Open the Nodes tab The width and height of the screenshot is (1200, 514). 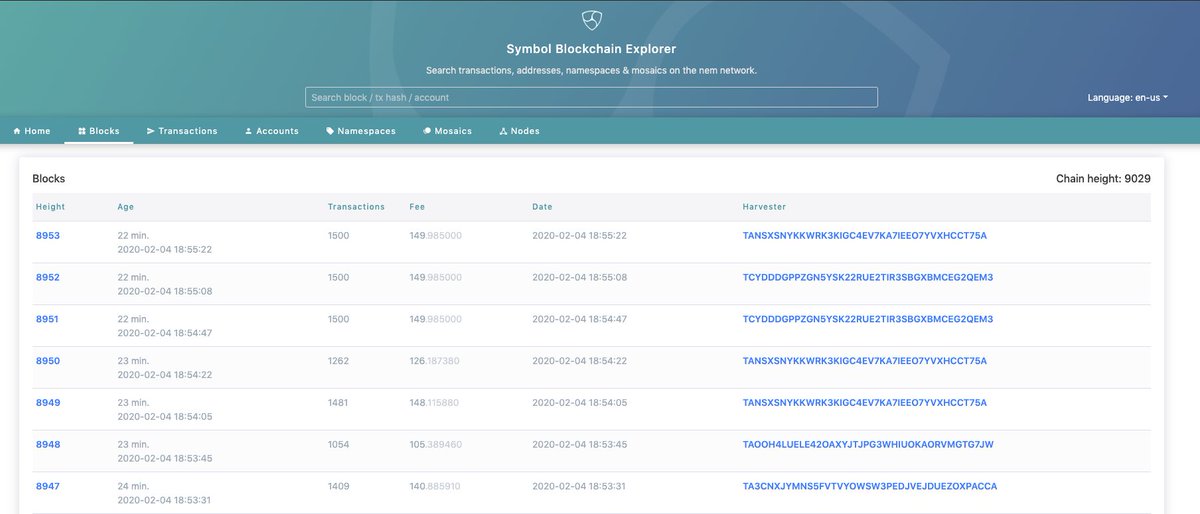point(519,131)
